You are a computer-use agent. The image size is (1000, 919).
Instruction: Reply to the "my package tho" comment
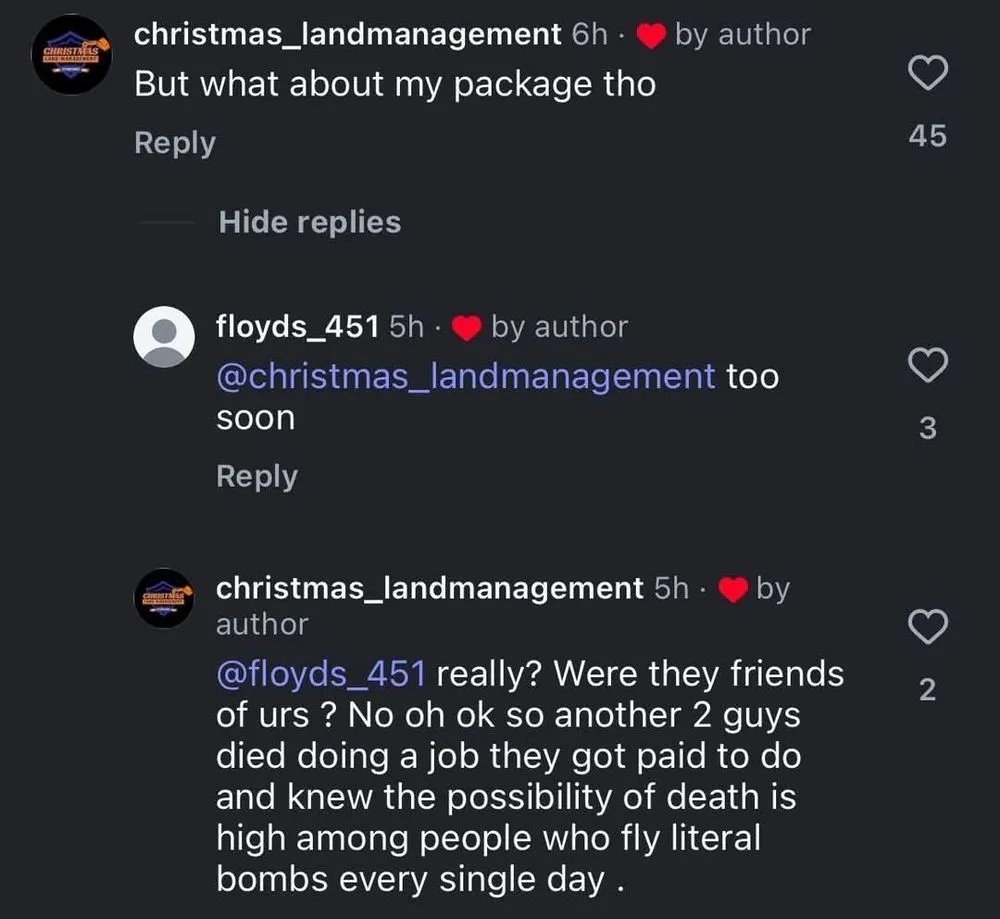click(x=175, y=143)
